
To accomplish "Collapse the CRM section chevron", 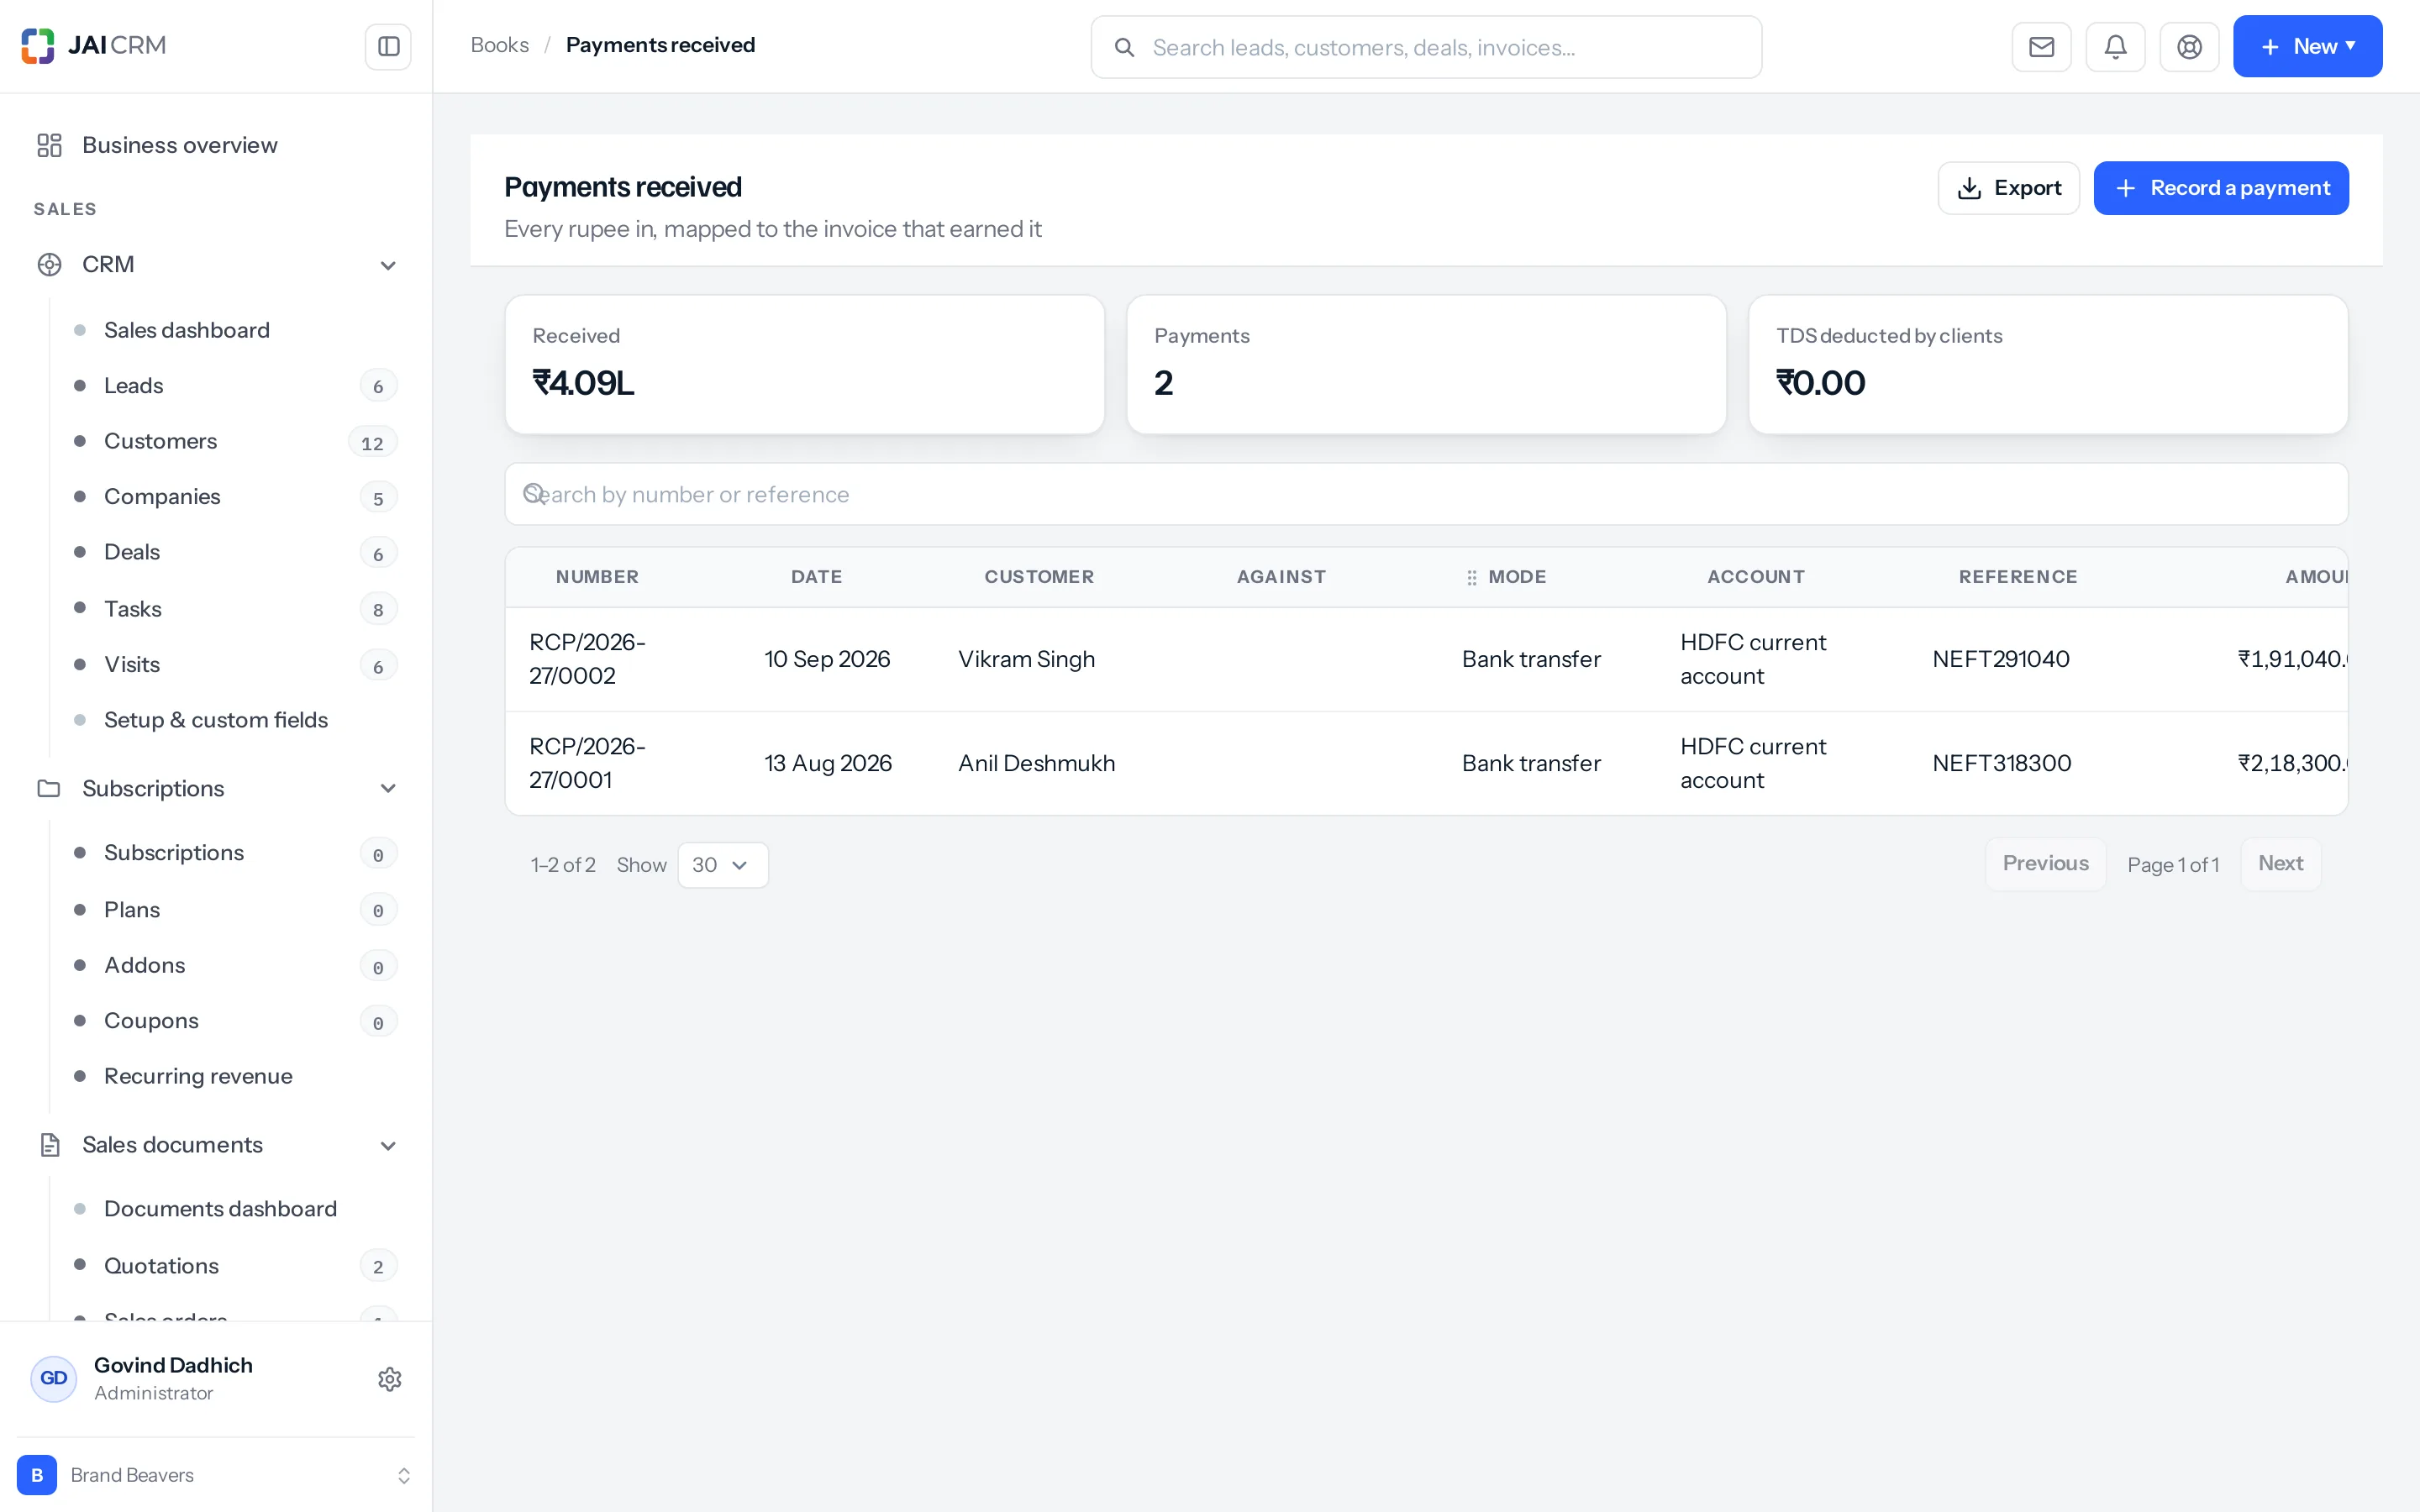I will point(388,265).
